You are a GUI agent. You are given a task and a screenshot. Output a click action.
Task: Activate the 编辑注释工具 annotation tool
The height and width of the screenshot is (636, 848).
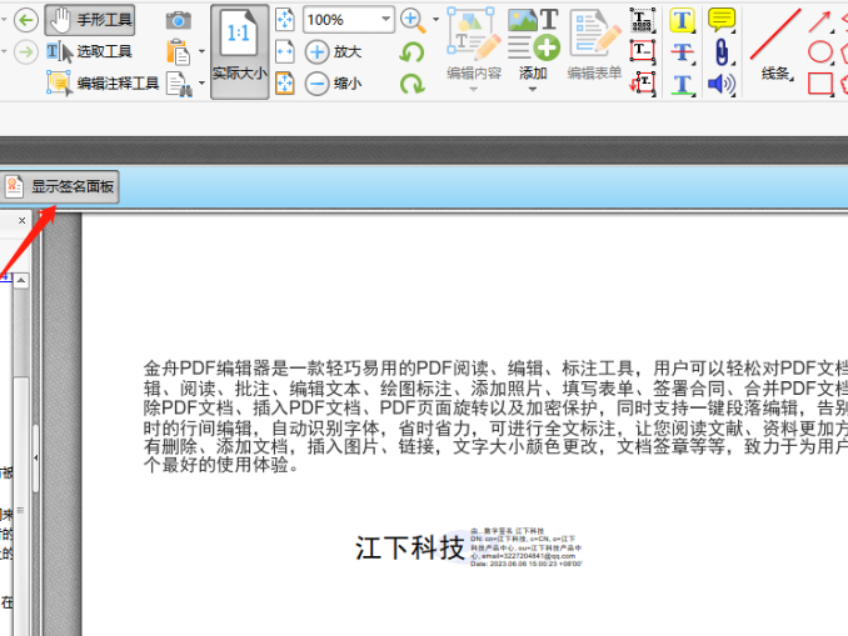pyautogui.click(x=103, y=83)
